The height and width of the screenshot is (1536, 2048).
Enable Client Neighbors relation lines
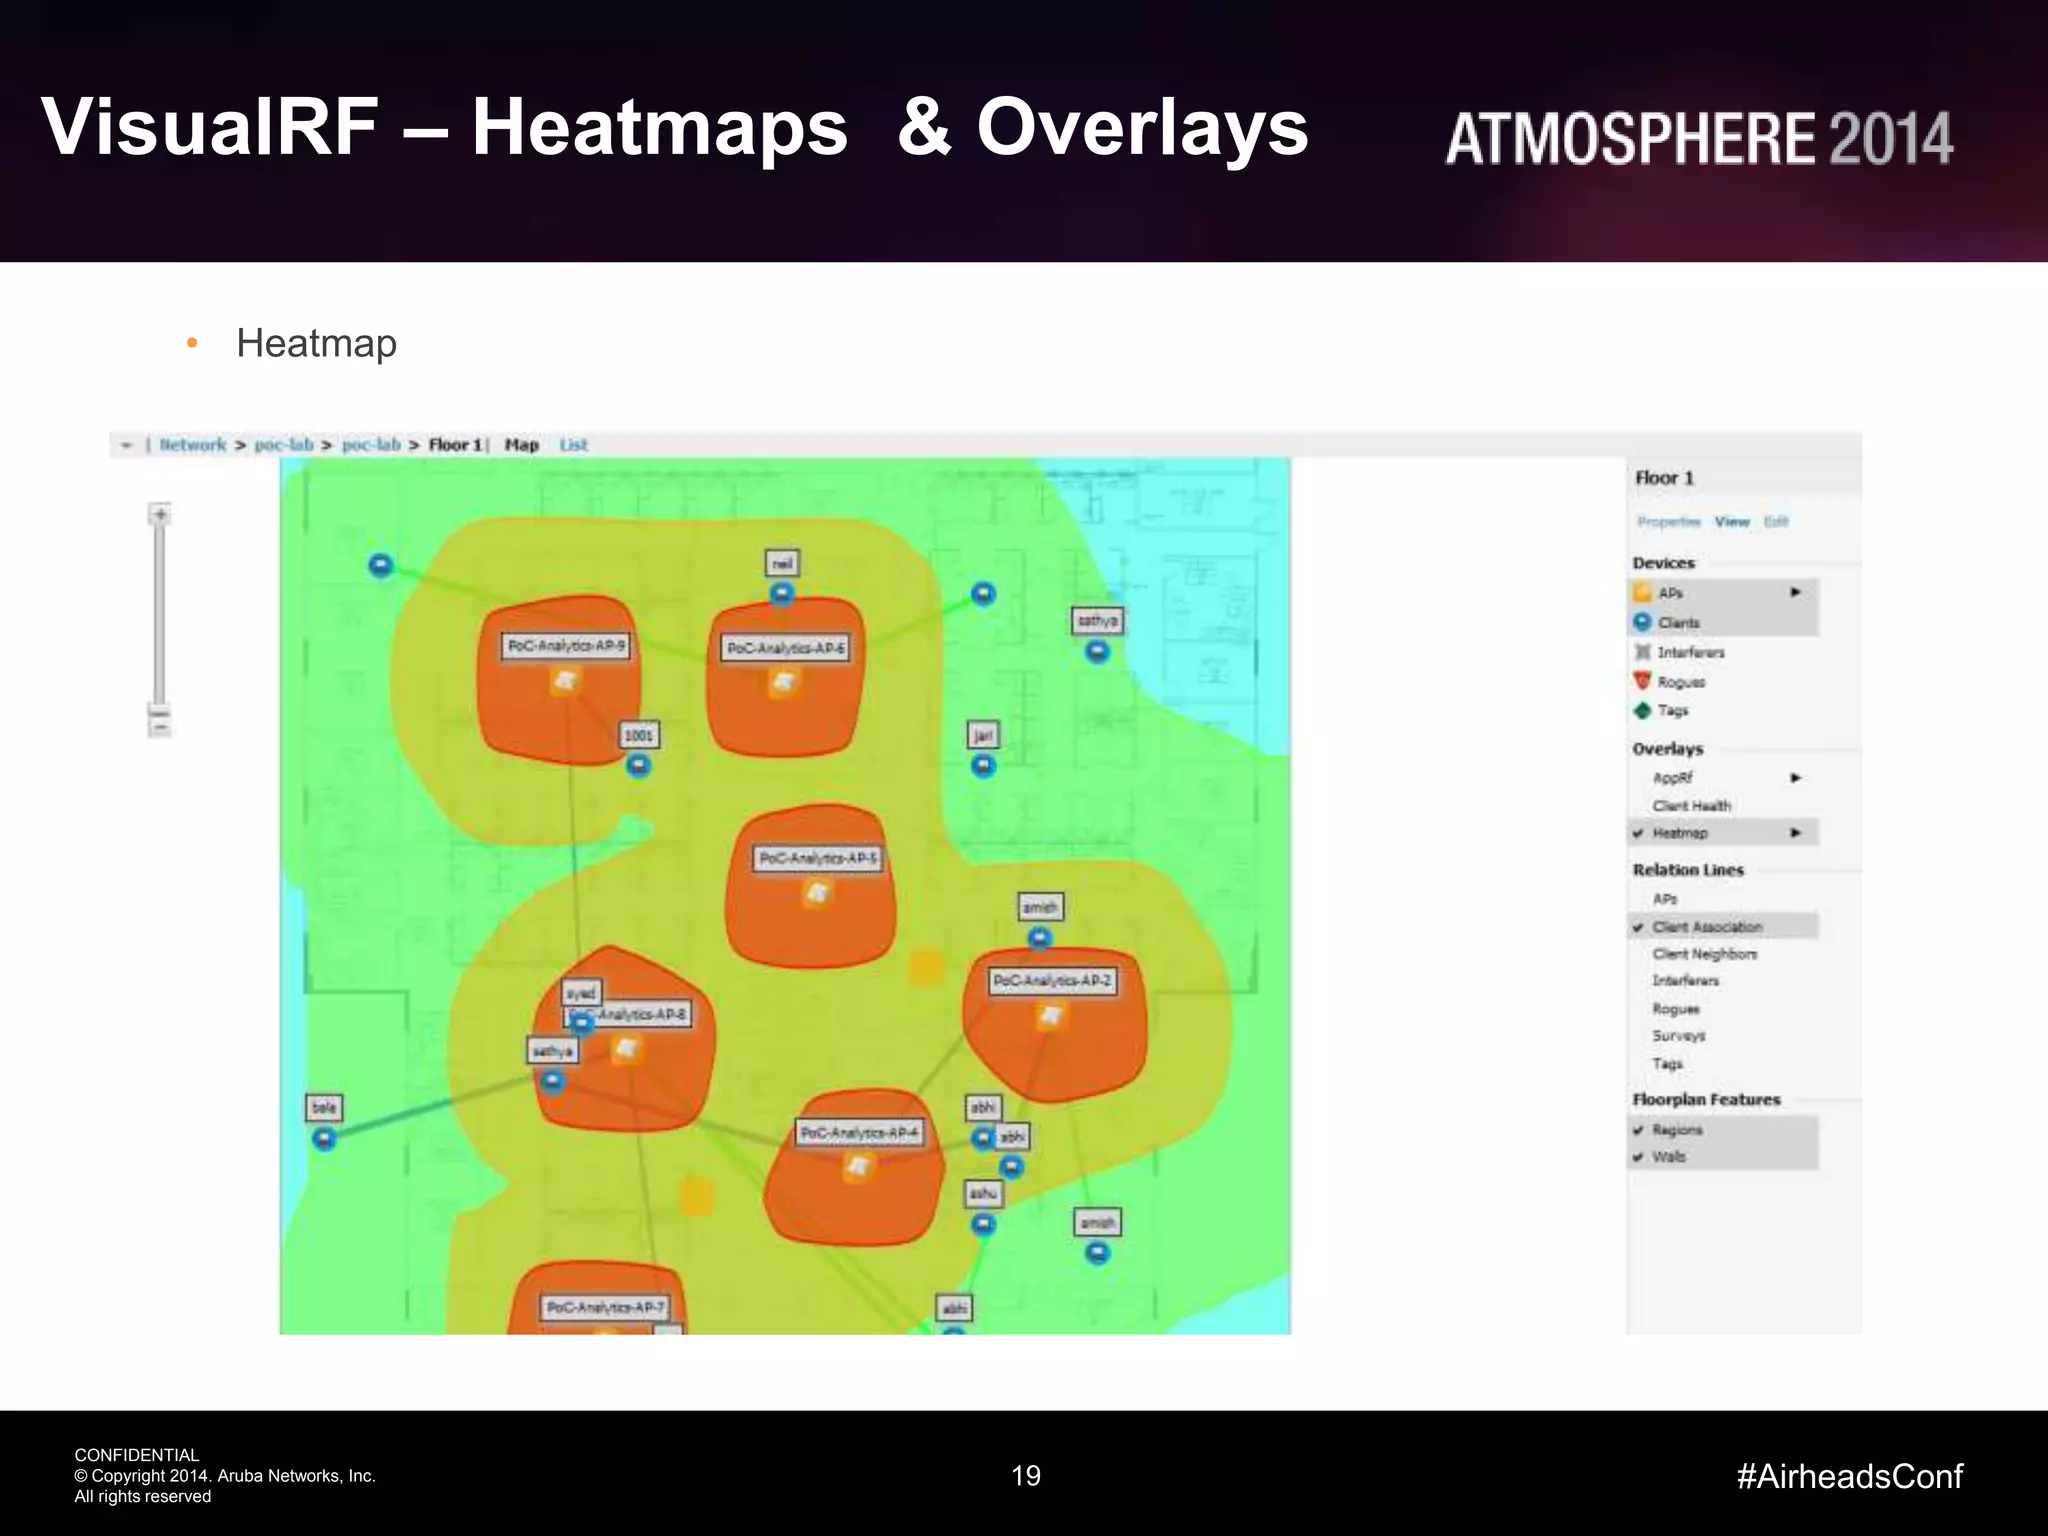click(x=1704, y=954)
